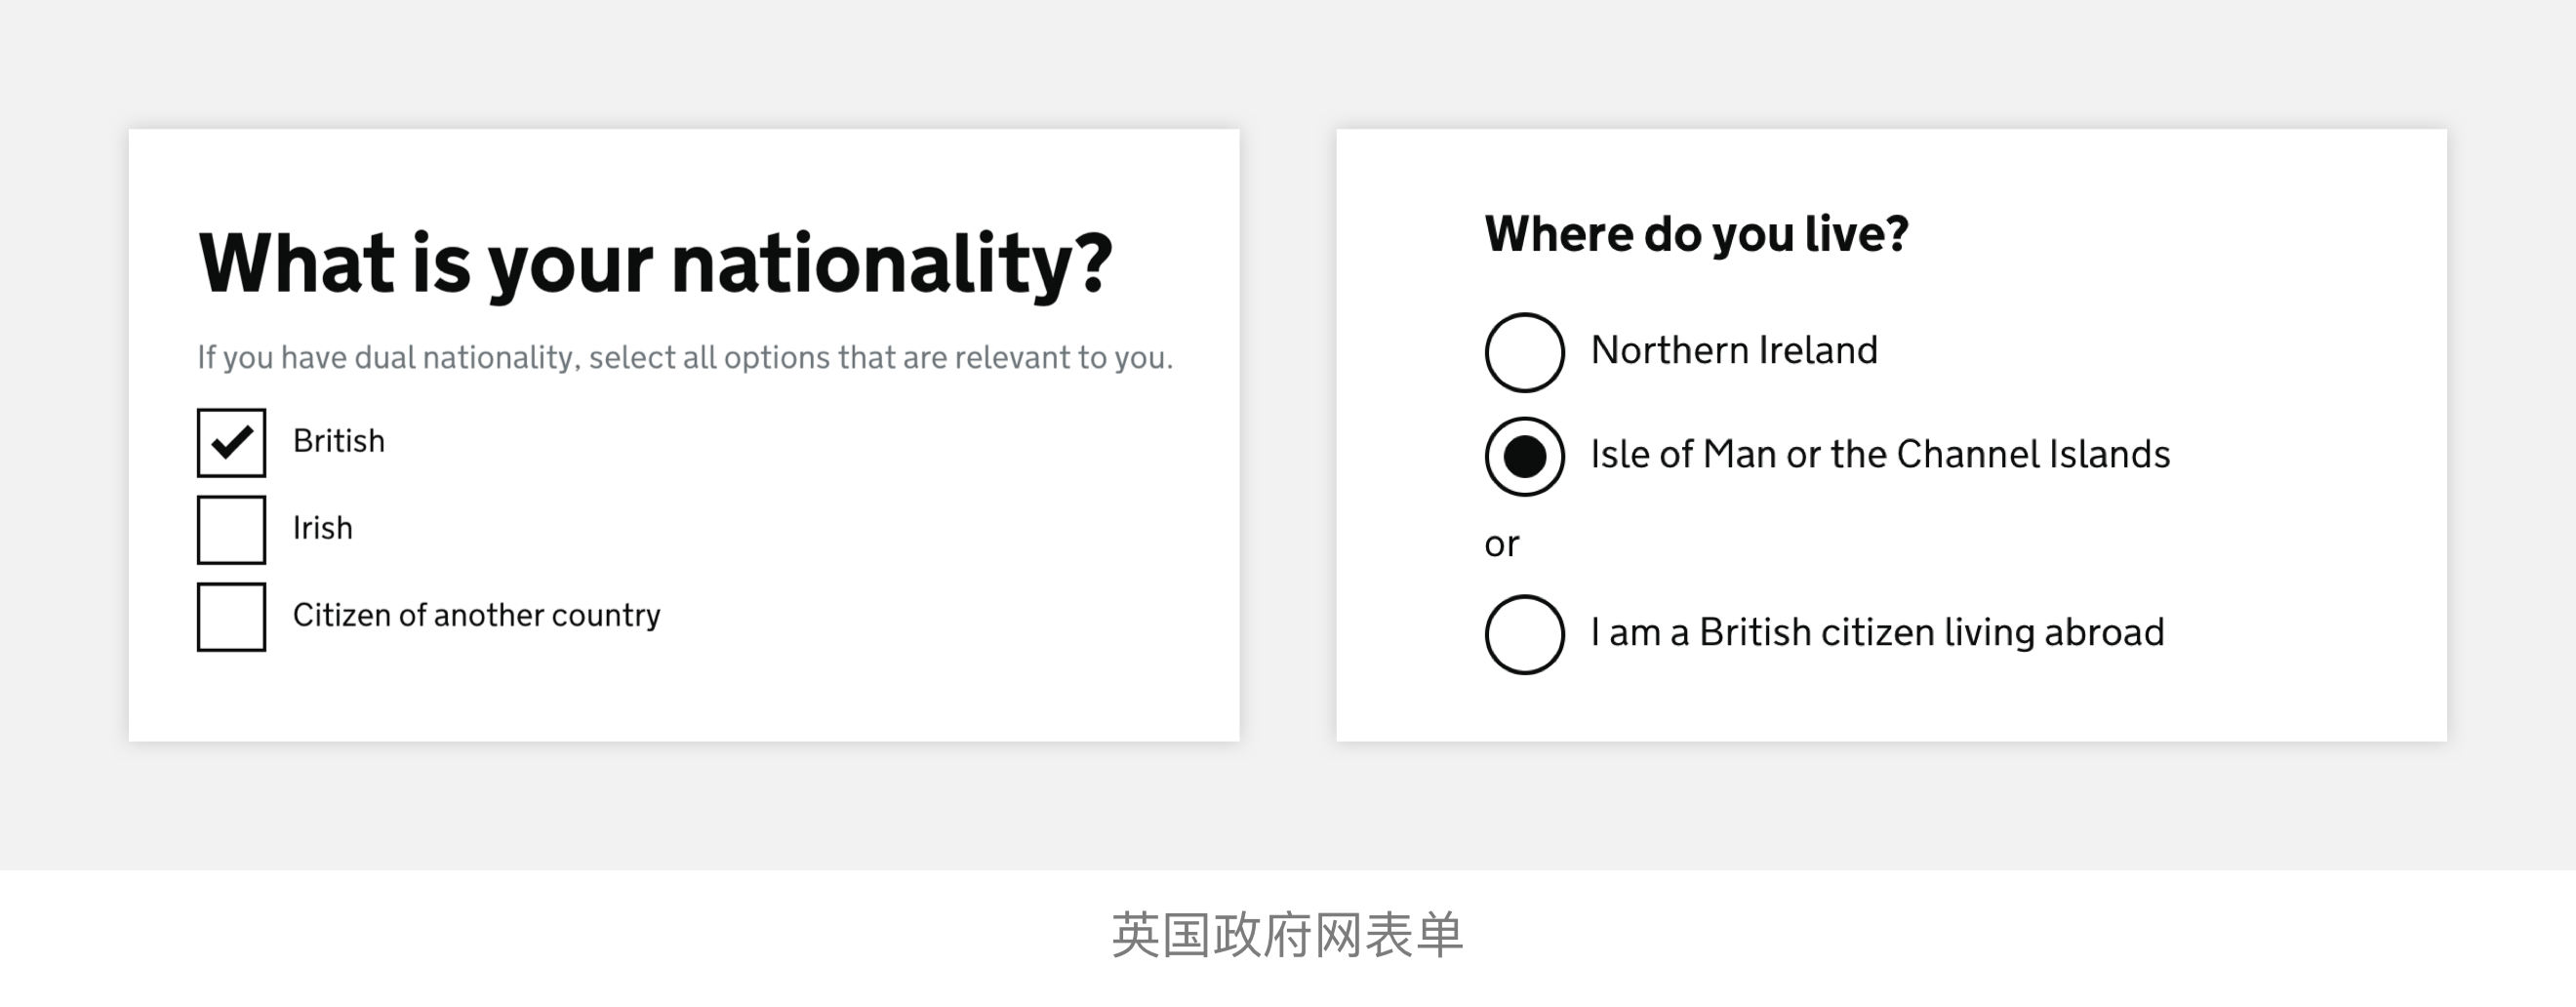
Task: Click the 'Where do you live?' heading
Action: (1696, 235)
